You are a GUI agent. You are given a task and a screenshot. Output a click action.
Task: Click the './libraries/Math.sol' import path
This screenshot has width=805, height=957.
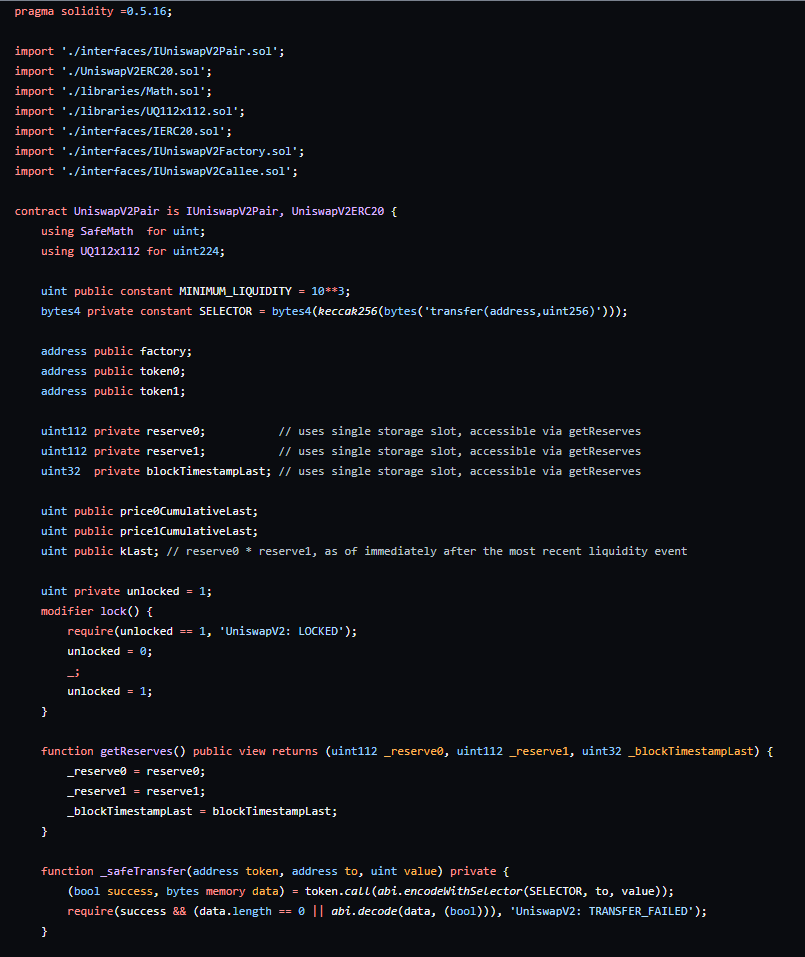pos(134,92)
